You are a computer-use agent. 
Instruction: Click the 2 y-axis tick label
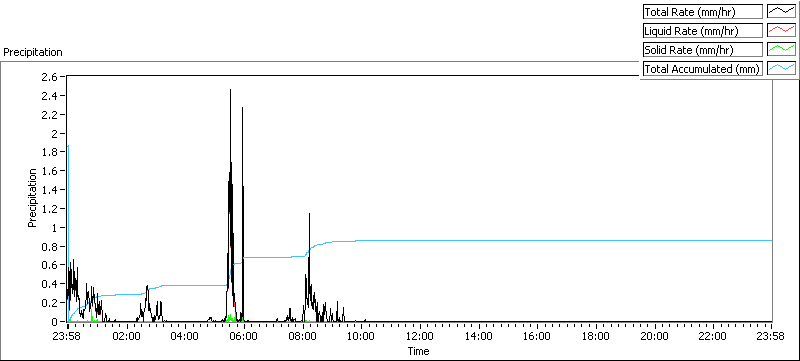tap(55, 133)
